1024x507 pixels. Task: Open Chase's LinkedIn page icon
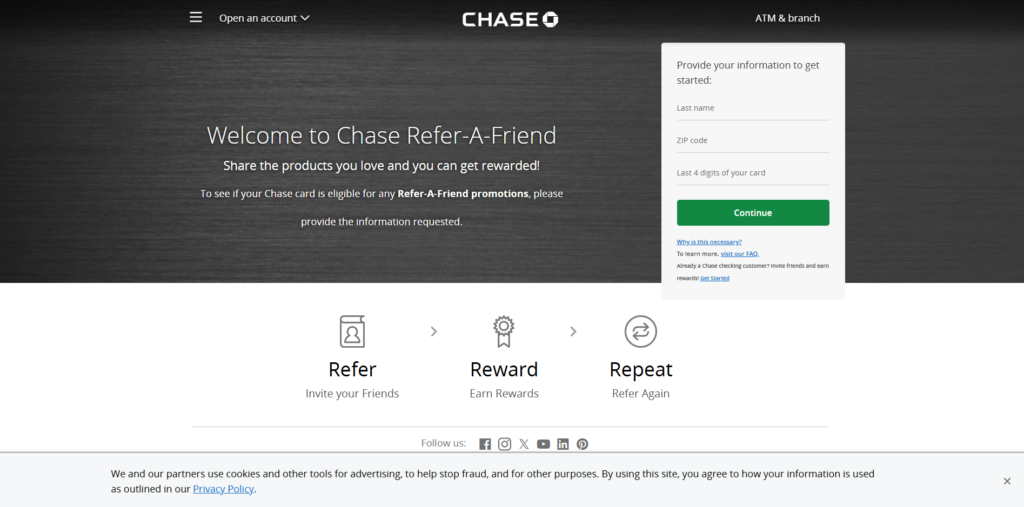pyautogui.click(x=563, y=444)
